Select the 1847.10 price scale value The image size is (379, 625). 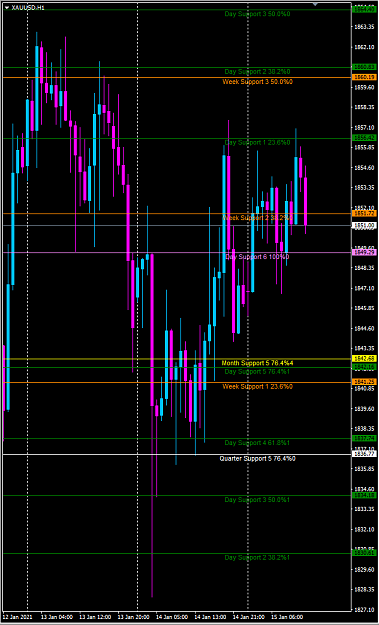(365, 288)
